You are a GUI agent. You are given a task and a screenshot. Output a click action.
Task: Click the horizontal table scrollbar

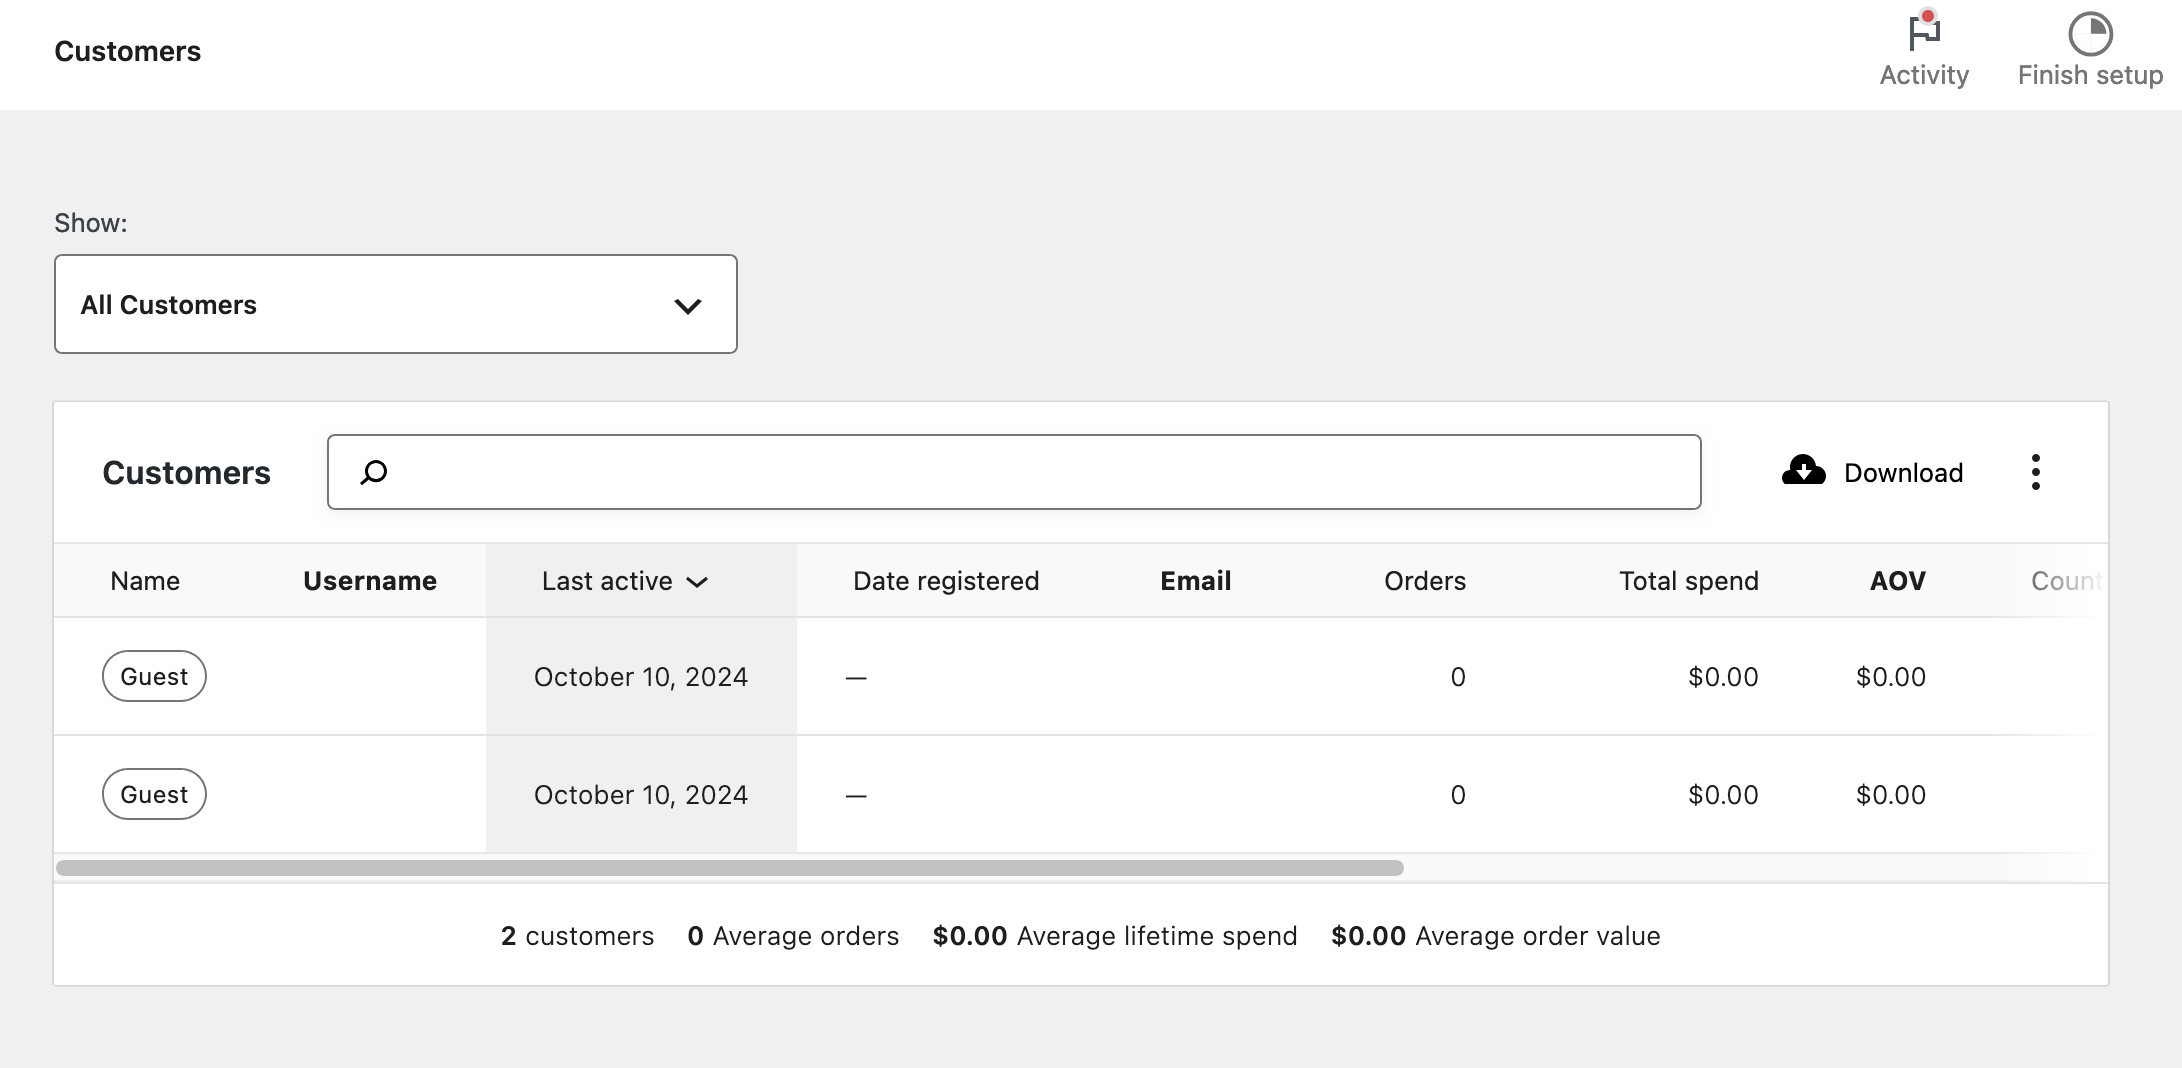(728, 866)
